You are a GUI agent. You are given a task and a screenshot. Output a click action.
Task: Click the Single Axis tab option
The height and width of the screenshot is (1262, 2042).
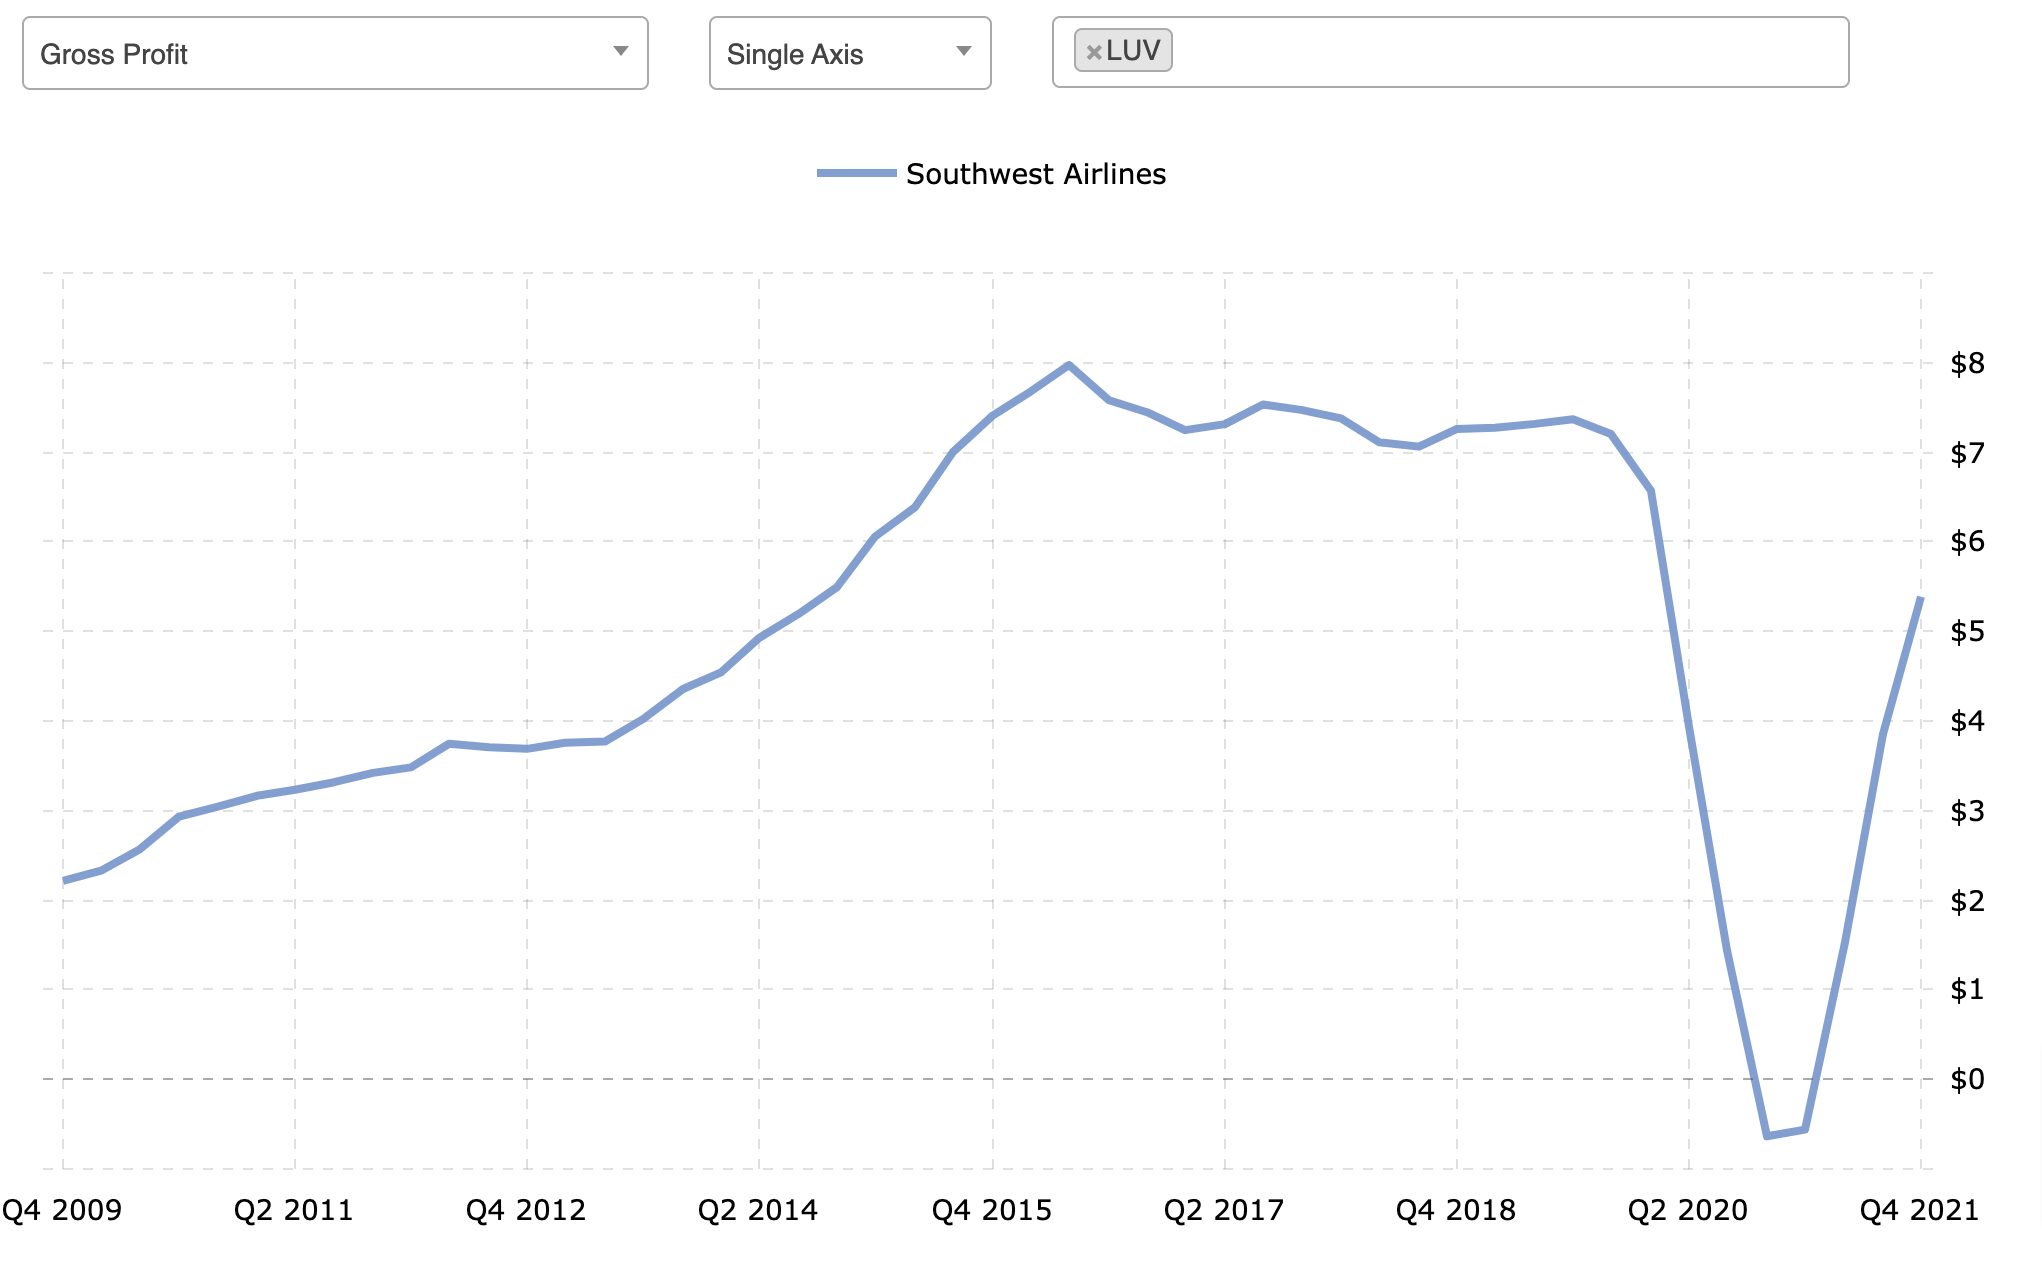point(843,51)
